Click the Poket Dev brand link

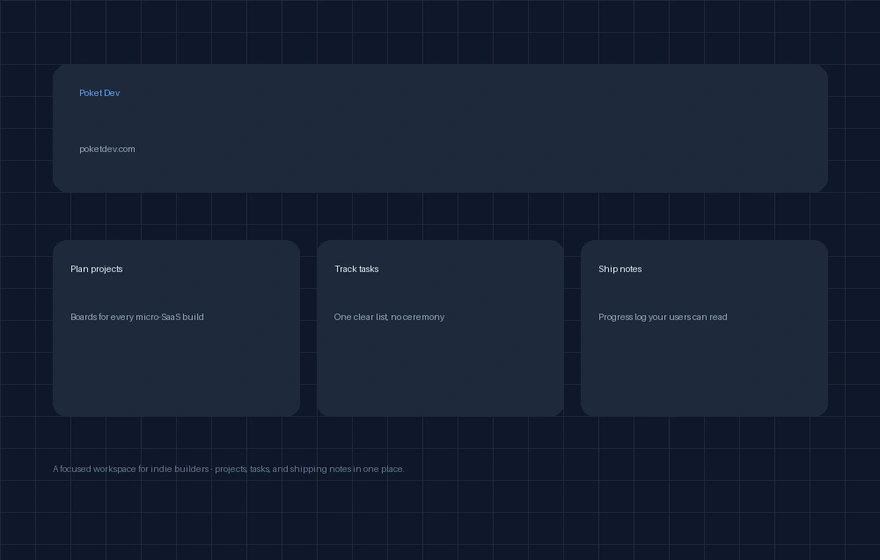99,93
